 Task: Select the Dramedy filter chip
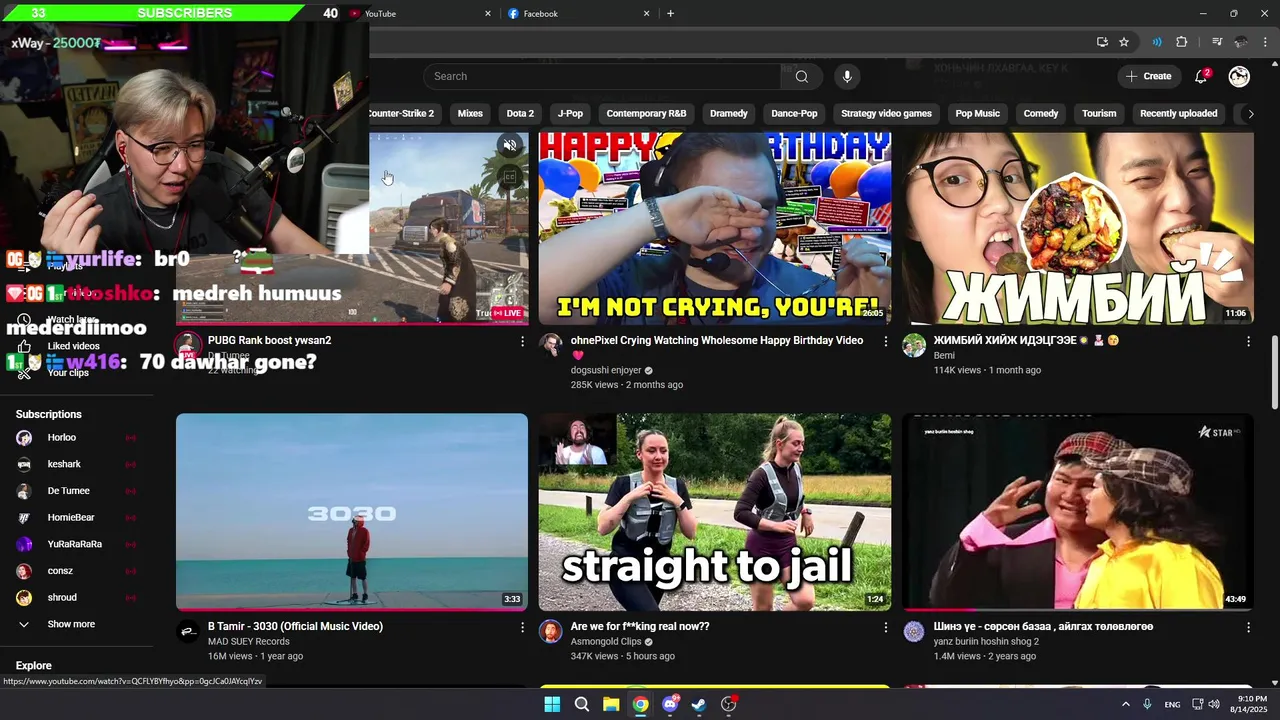pyautogui.click(x=729, y=113)
